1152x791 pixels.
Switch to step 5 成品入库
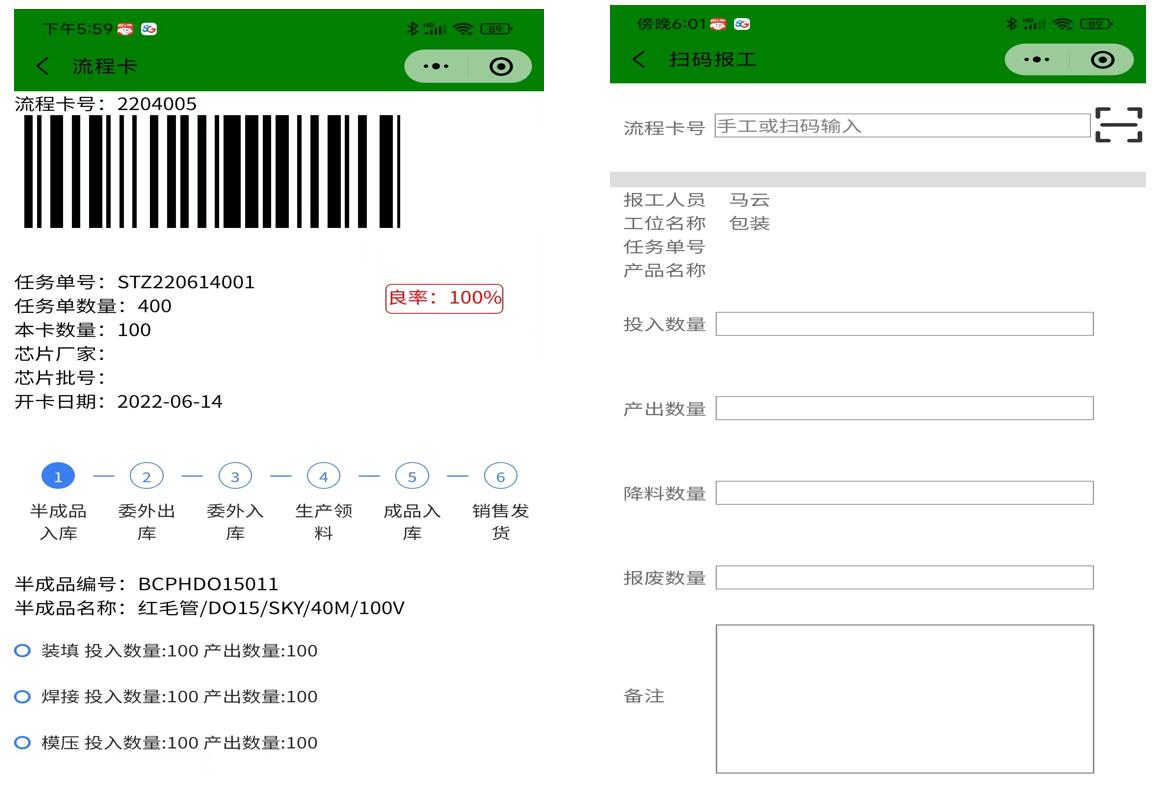pyautogui.click(x=412, y=477)
